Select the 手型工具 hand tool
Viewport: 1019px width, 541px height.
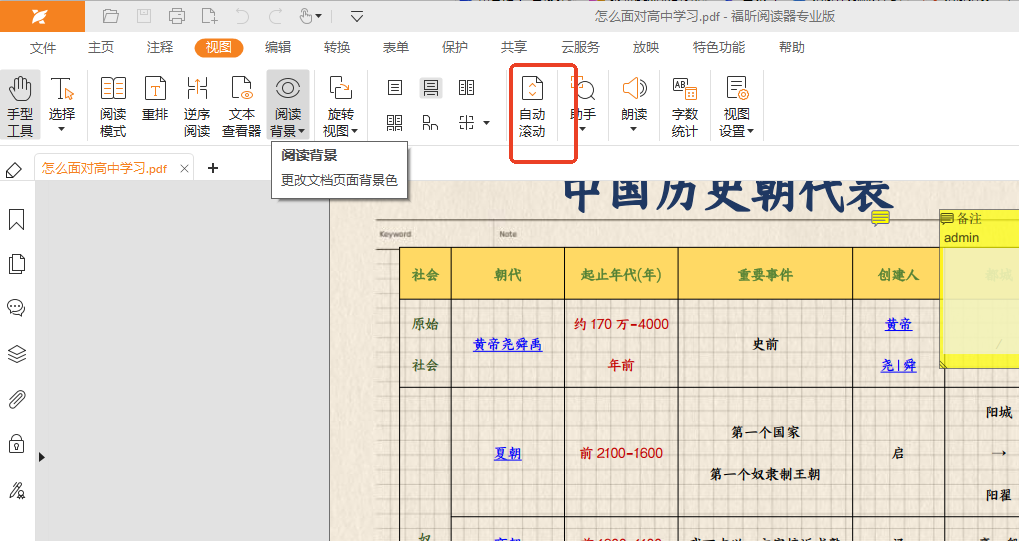point(20,105)
